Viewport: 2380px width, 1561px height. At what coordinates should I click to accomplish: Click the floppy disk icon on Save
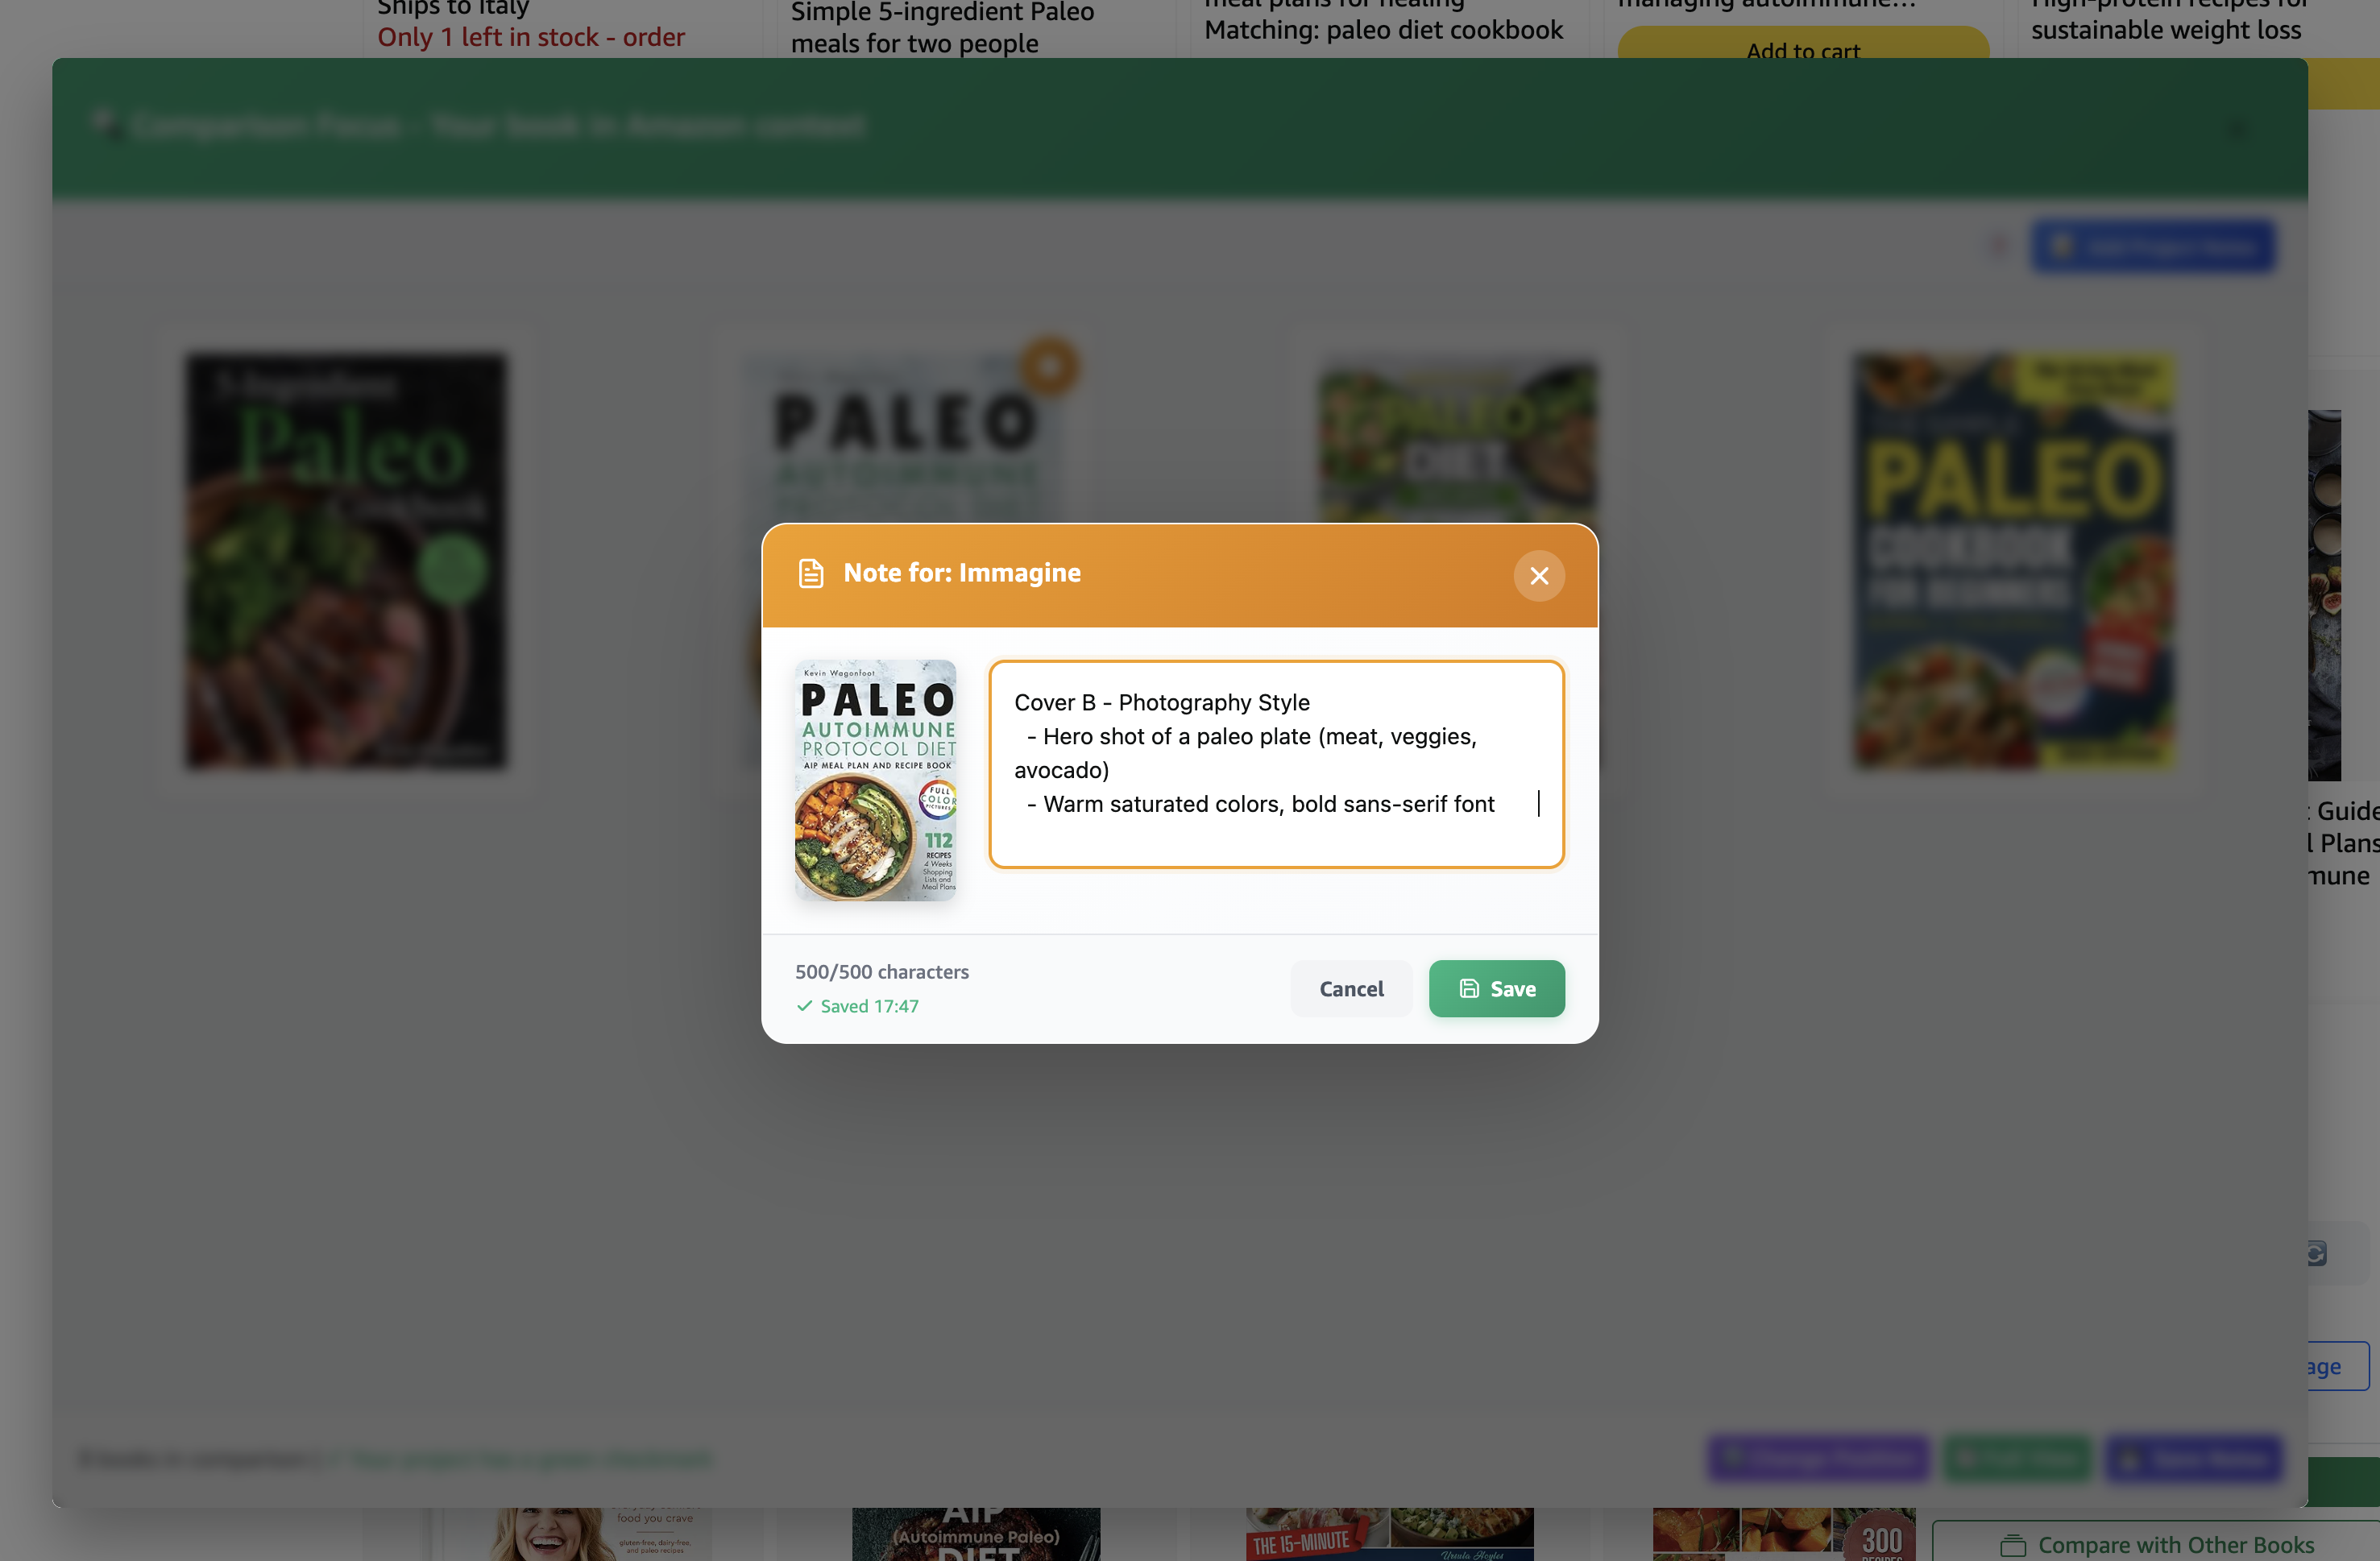[x=1468, y=988]
